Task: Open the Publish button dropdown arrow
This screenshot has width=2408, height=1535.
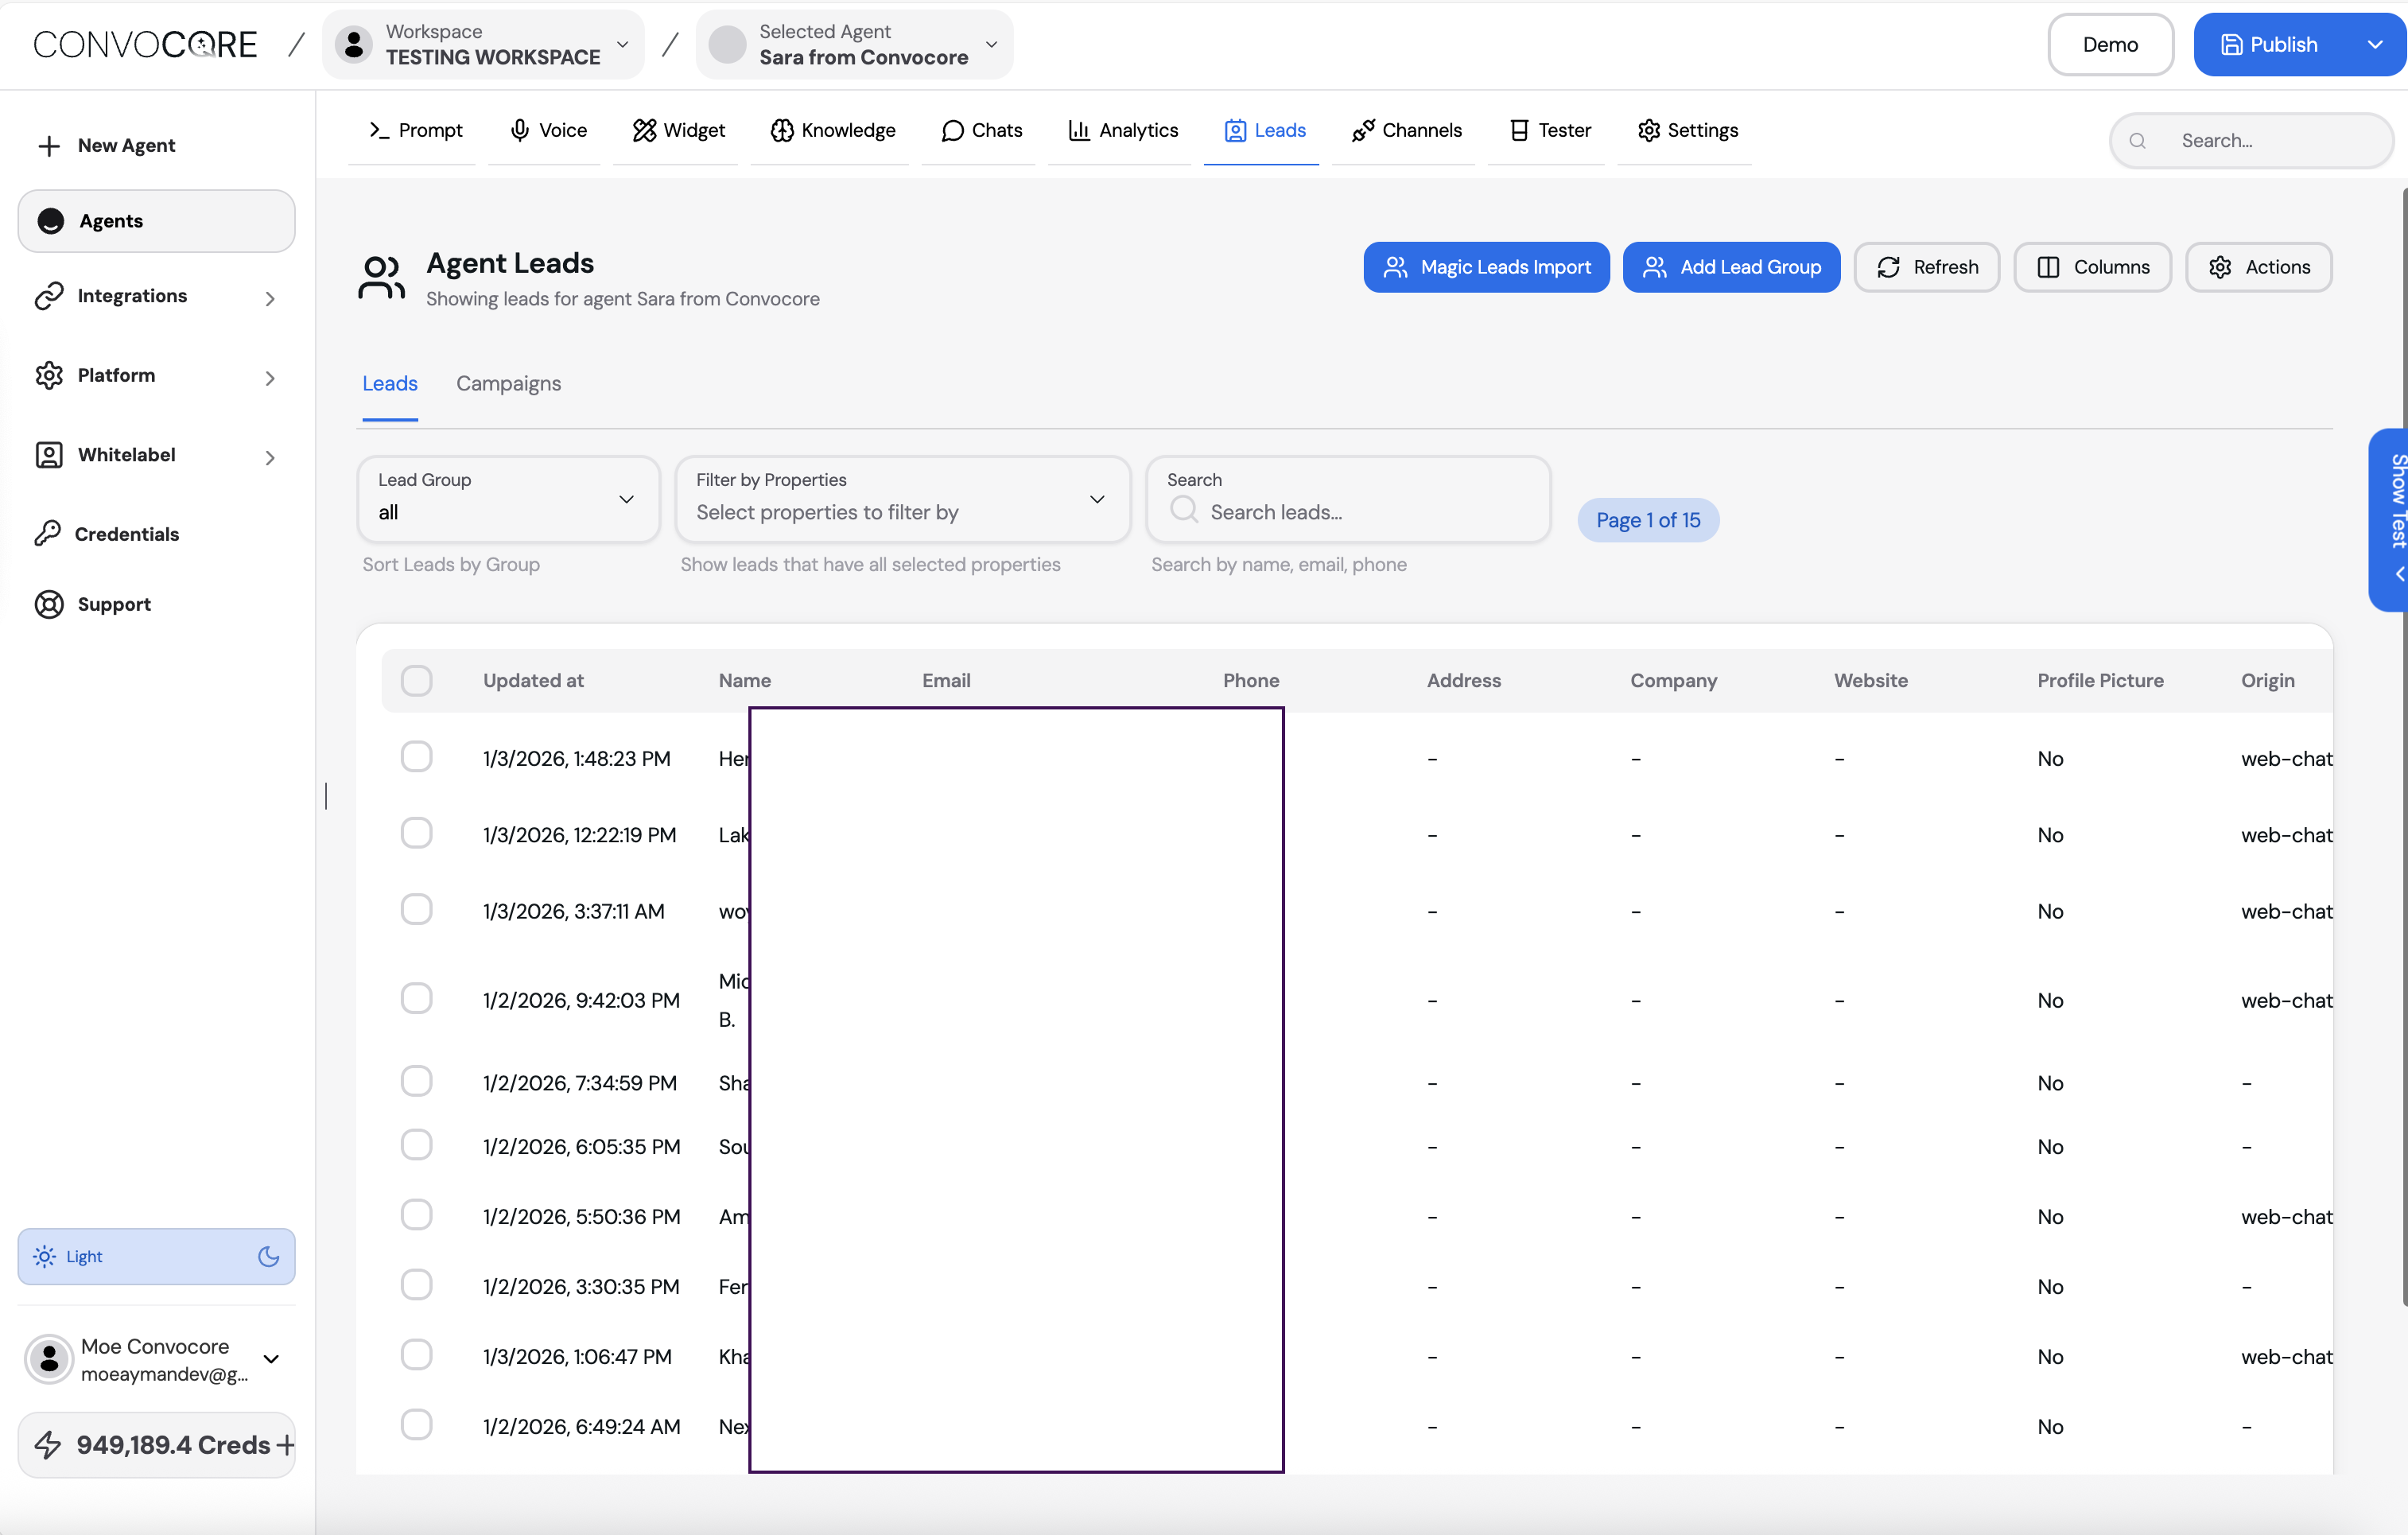Action: coord(2374,45)
